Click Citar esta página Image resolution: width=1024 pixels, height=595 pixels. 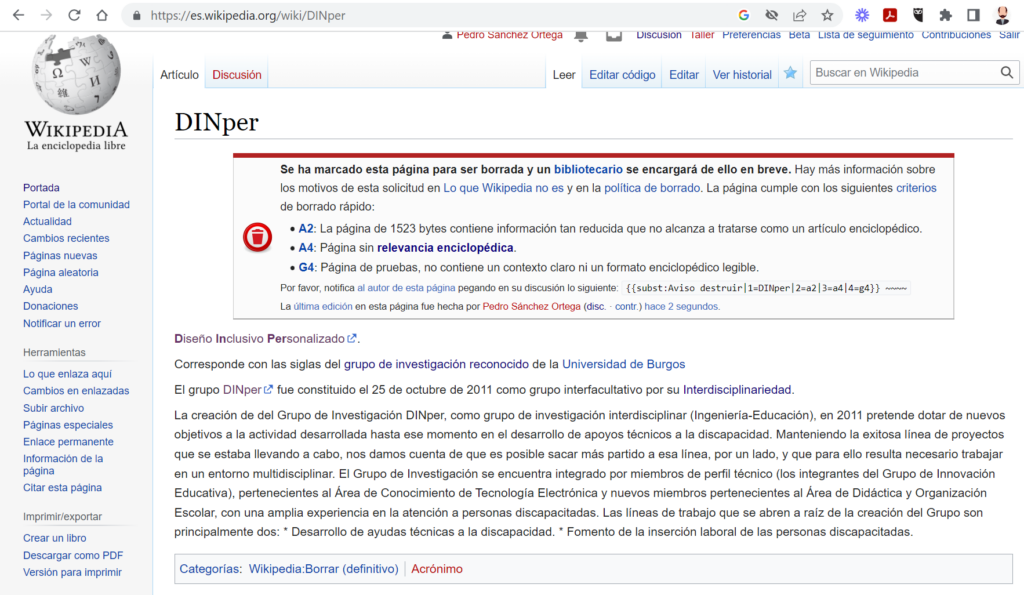point(62,487)
